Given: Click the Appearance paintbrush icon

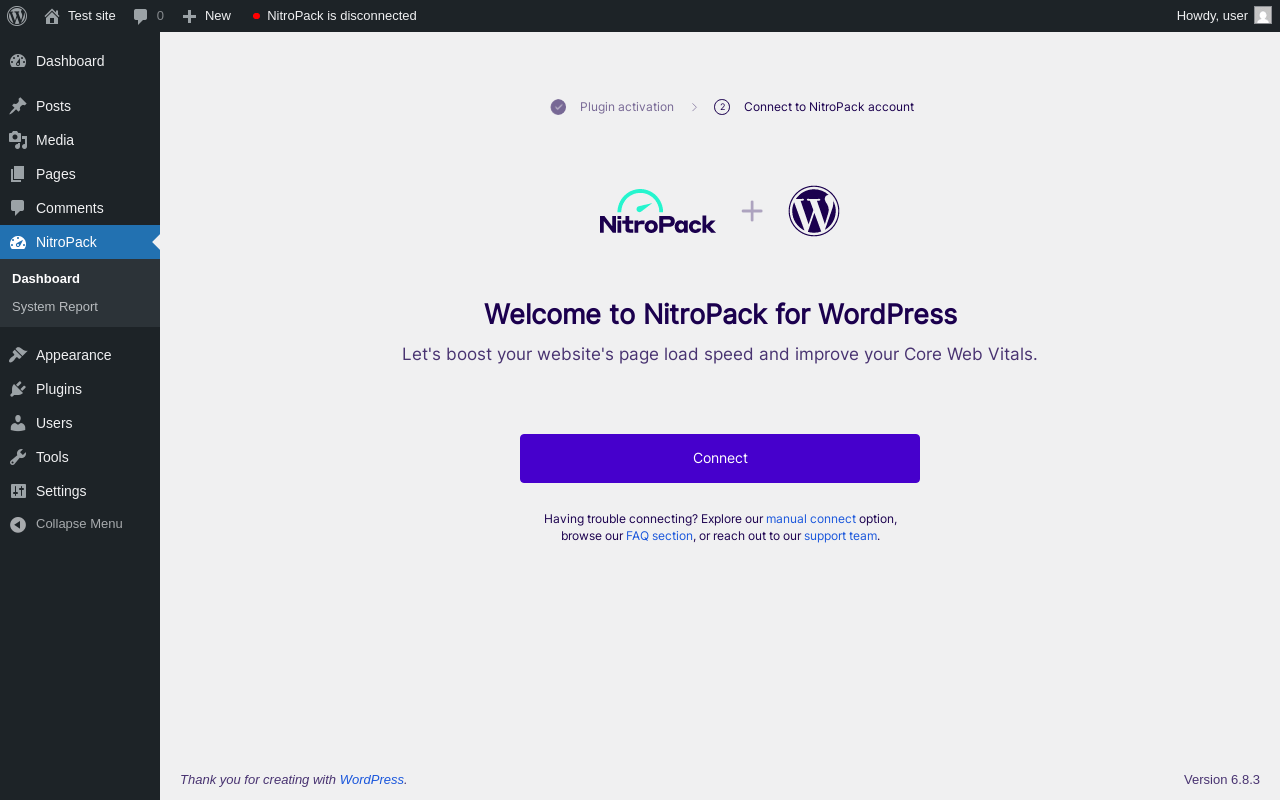Looking at the screenshot, I should [18, 355].
